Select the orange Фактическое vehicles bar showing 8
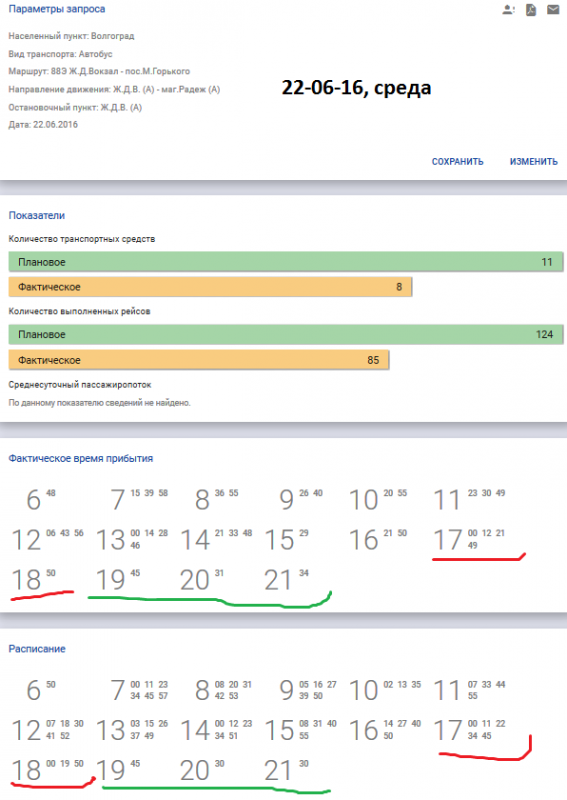This screenshot has height=800, width=567. (x=210, y=287)
